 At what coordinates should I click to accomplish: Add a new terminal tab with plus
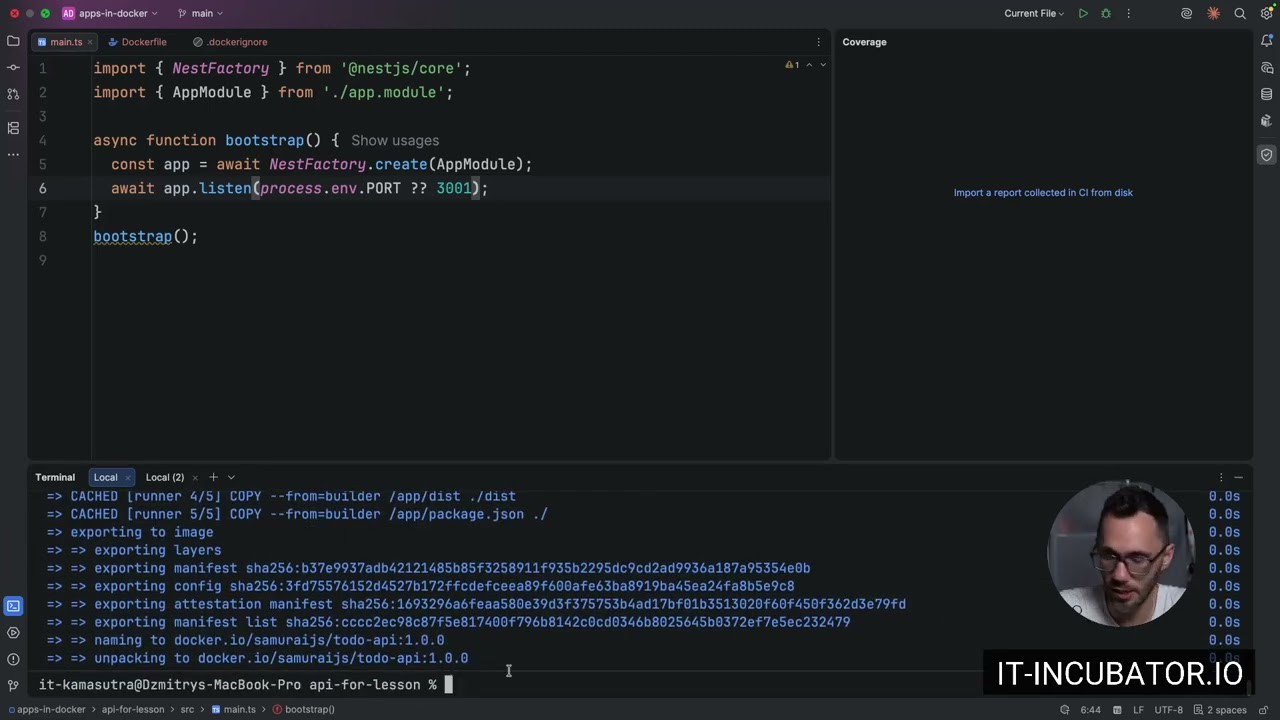point(213,477)
